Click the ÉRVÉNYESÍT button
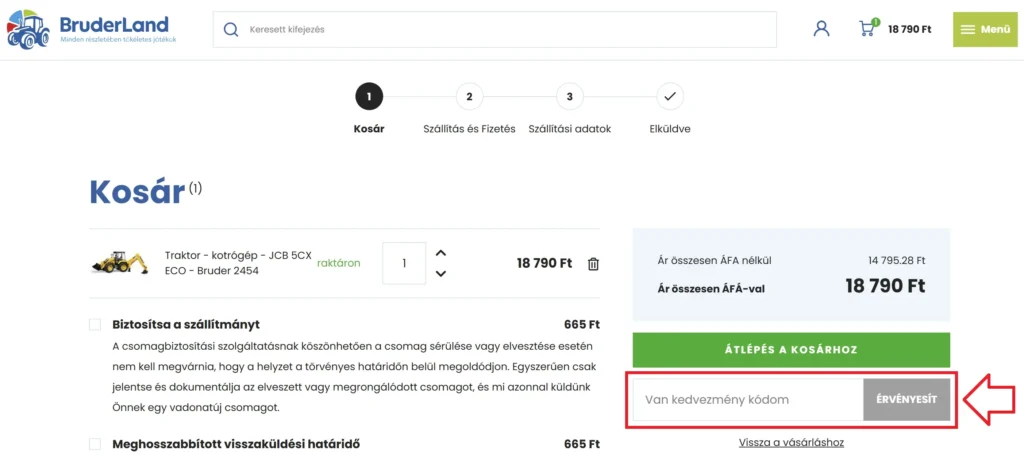 pos(906,399)
